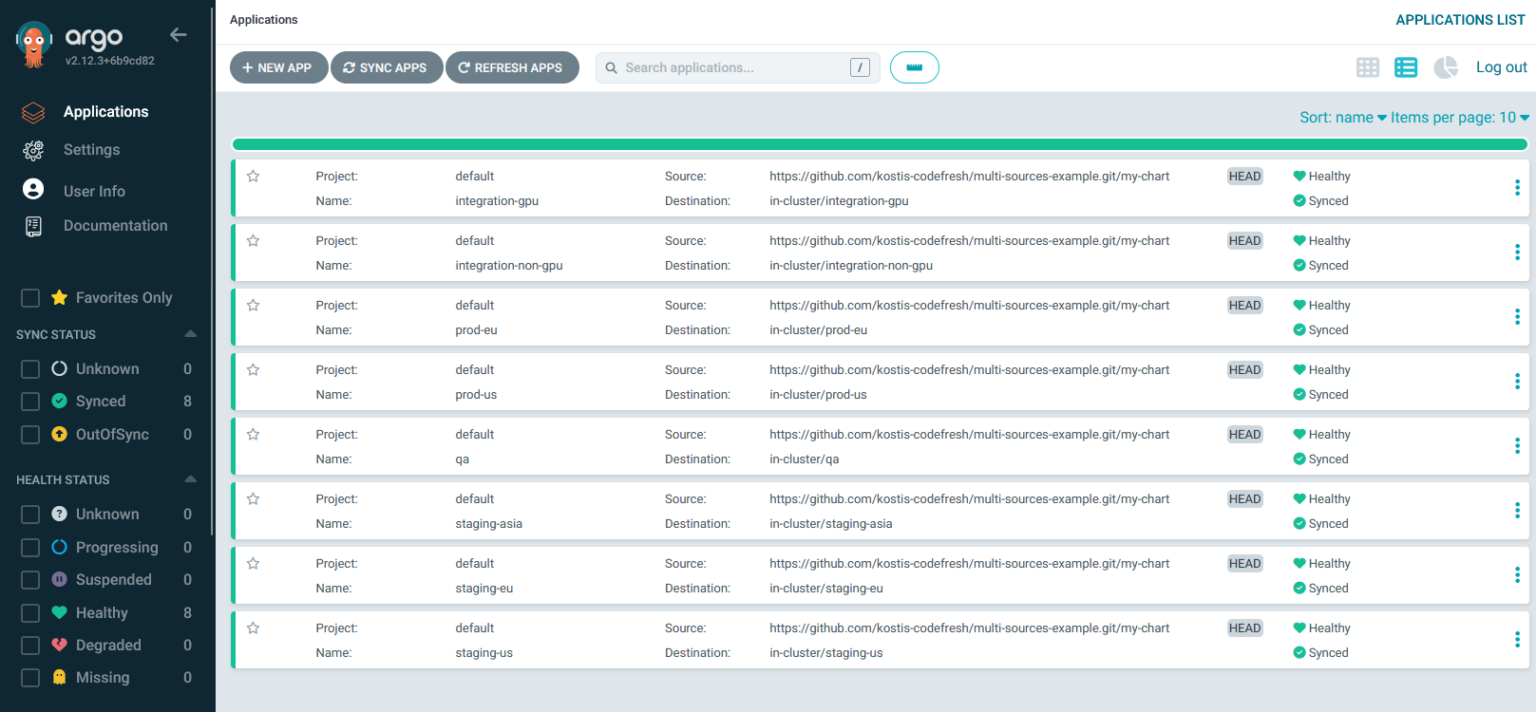Open Settings from the sidebar
The height and width of the screenshot is (712, 1536).
(91, 149)
